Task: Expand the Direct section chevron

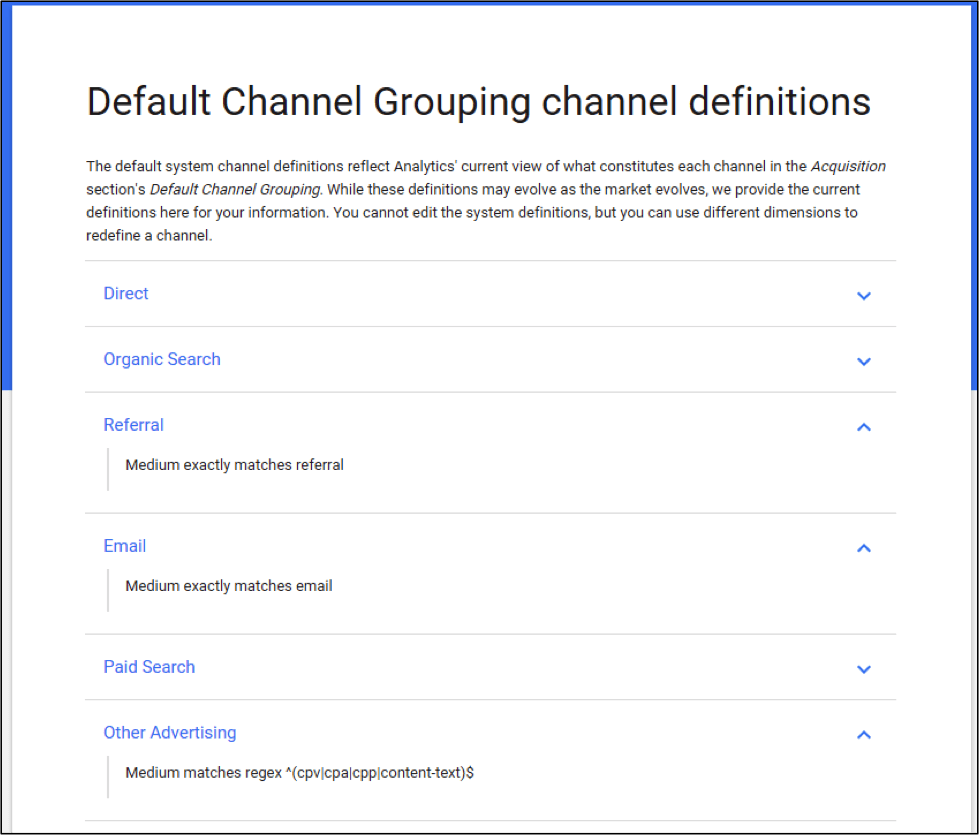Action: [x=863, y=295]
